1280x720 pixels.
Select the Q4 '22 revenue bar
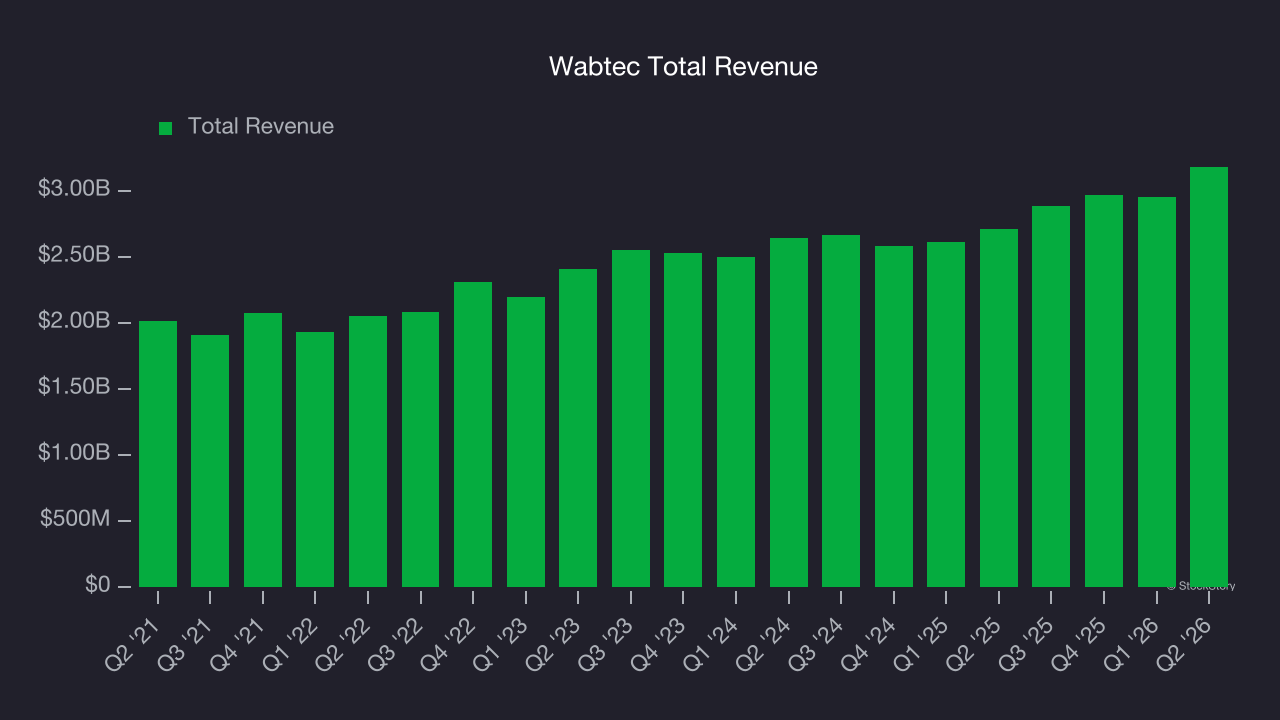tap(473, 434)
